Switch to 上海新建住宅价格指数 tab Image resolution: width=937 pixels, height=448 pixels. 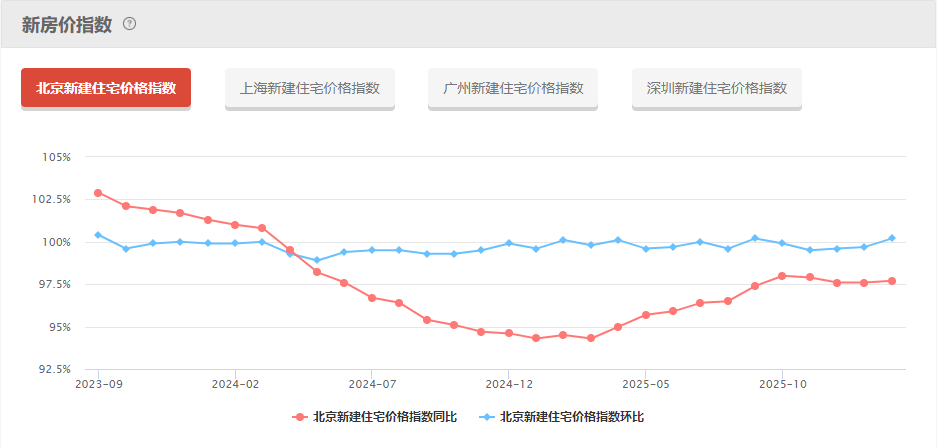coord(310,88)
